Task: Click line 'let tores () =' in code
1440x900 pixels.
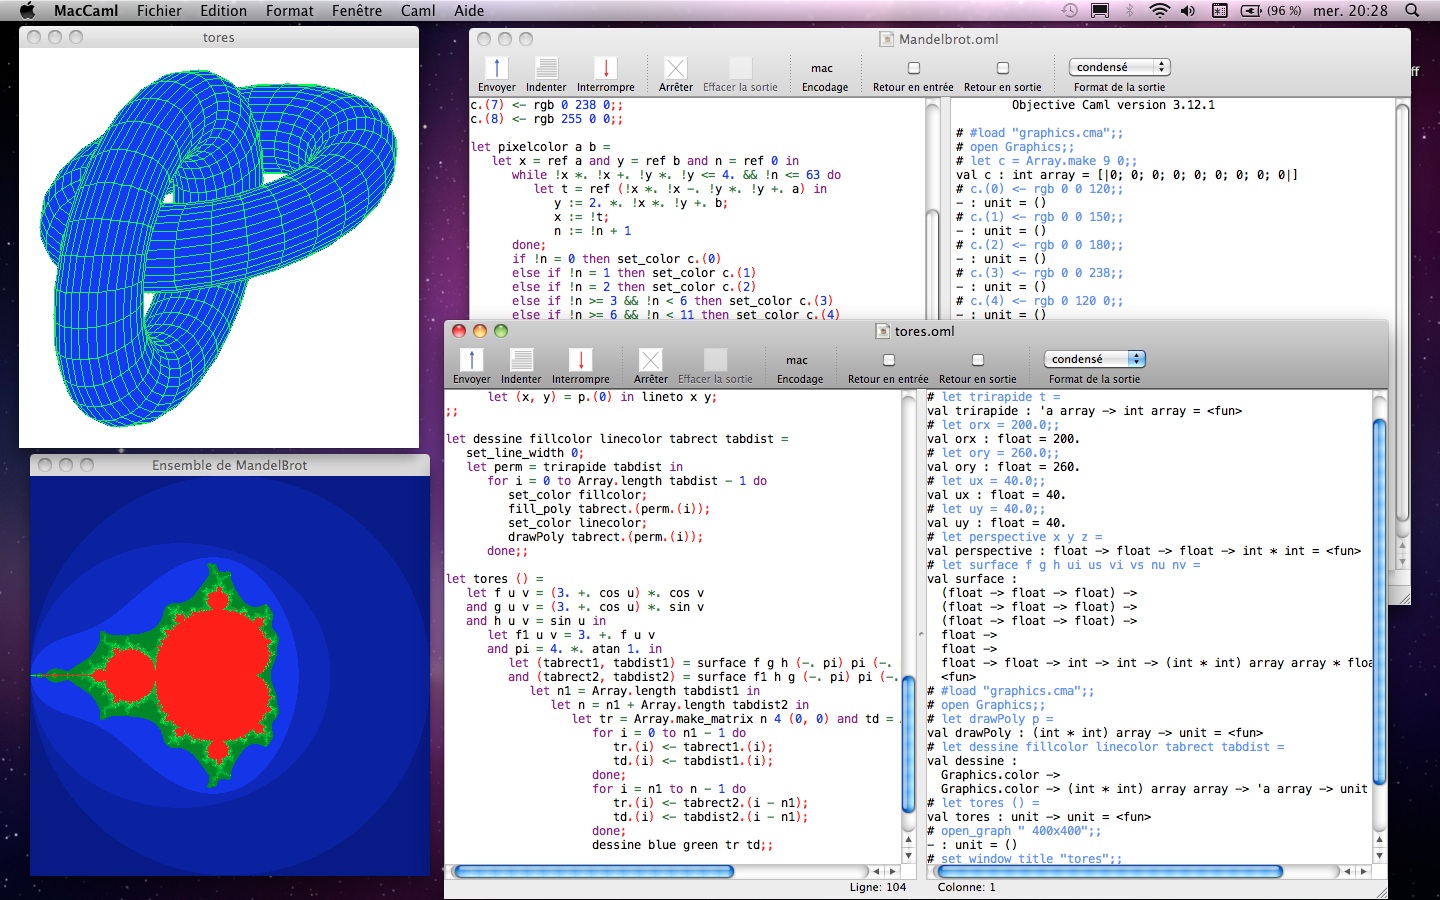Action: (x=495, y=579)
